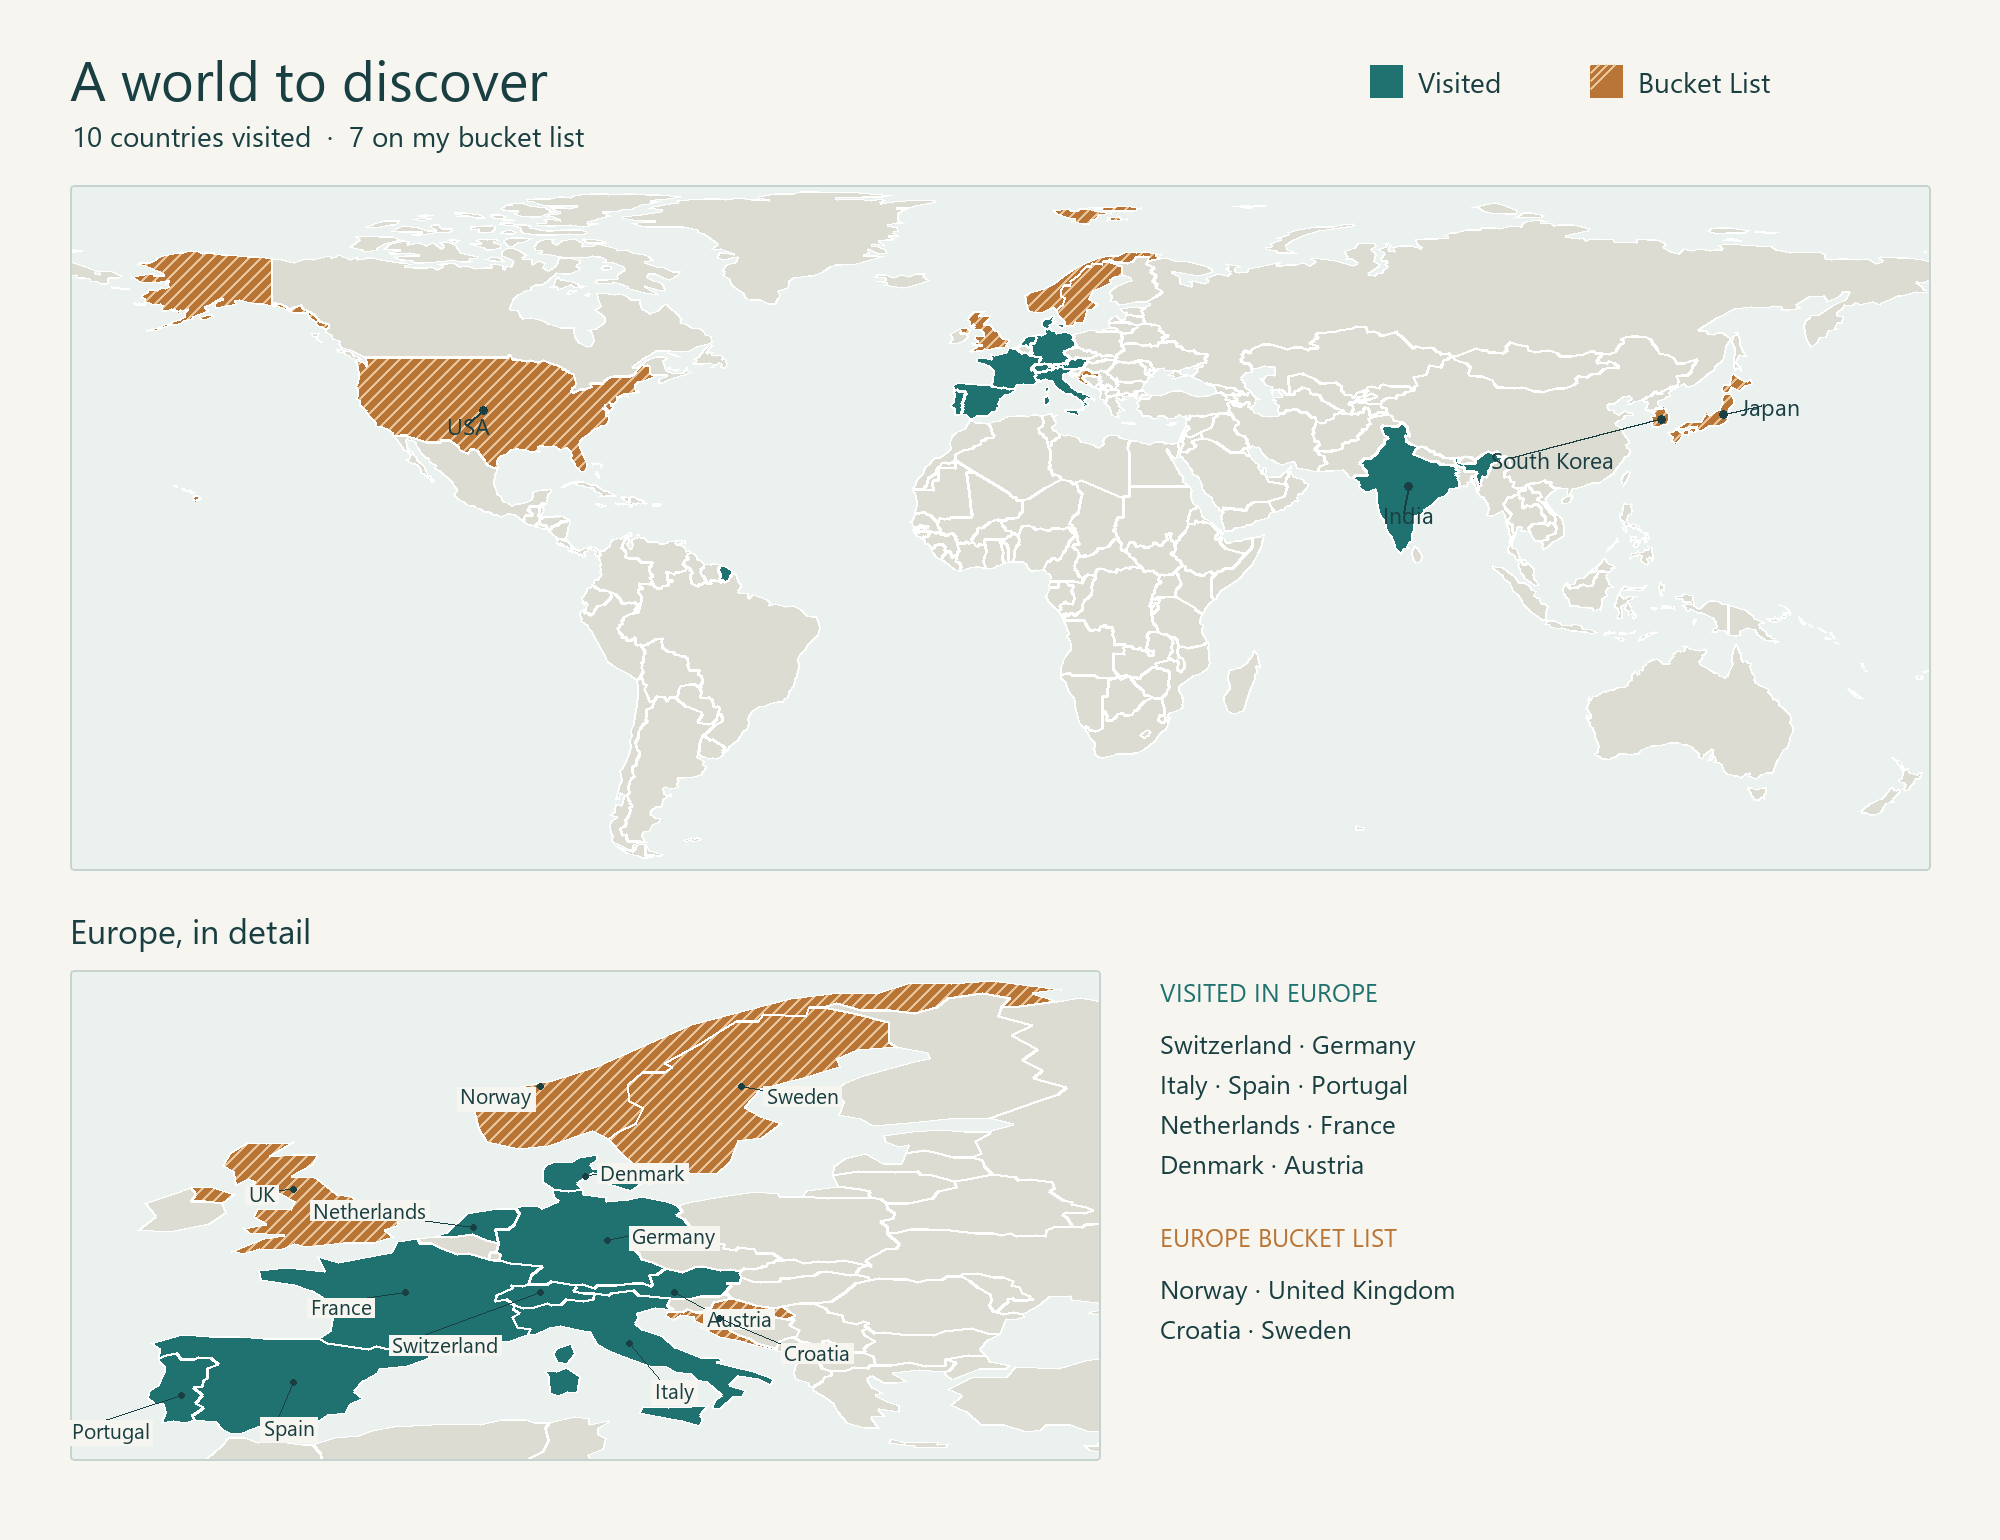Click the 'EUROPE BUCKET LIST' heading
Viewport: 2000px width, 1540px height.
1278,1238
